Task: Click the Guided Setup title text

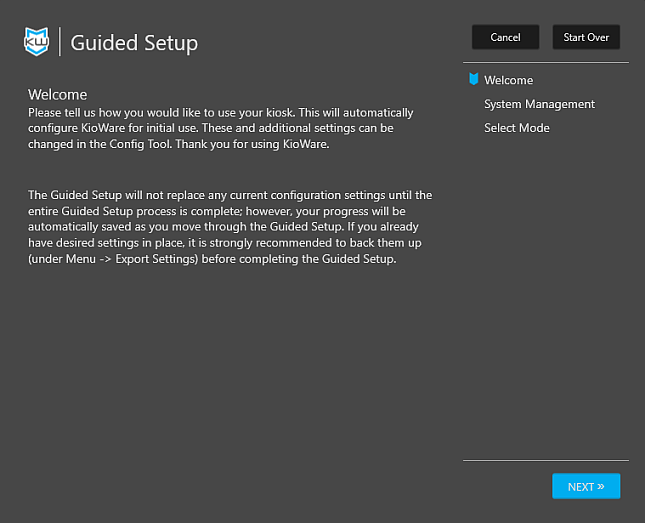Action: 134,43
